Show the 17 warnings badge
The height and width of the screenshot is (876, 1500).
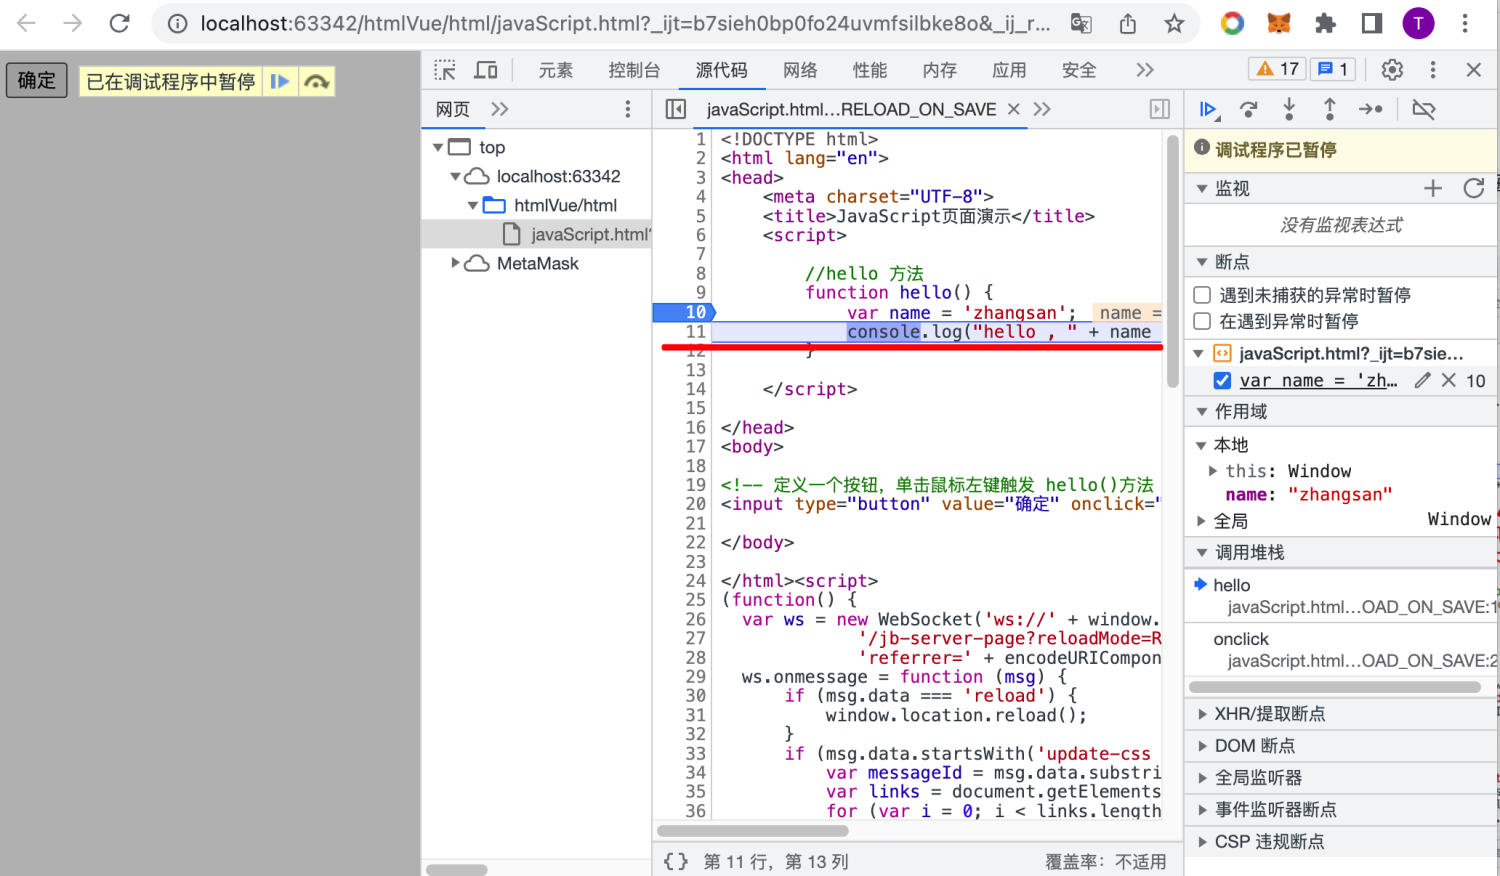point(1278,69)
